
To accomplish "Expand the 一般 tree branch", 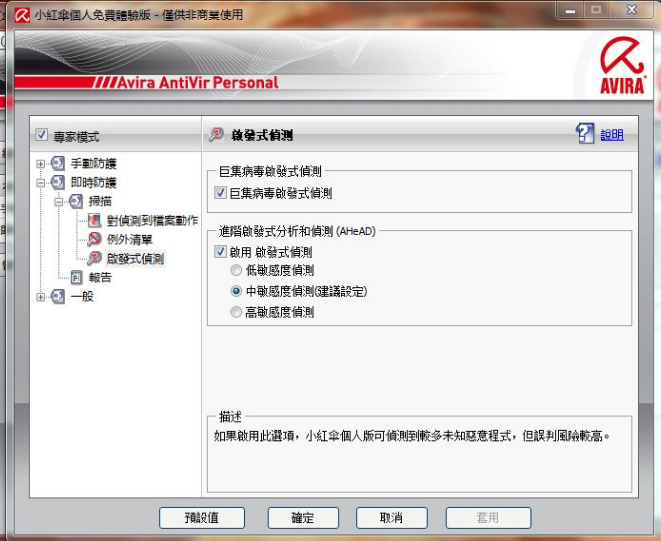I will pos(41,296).
